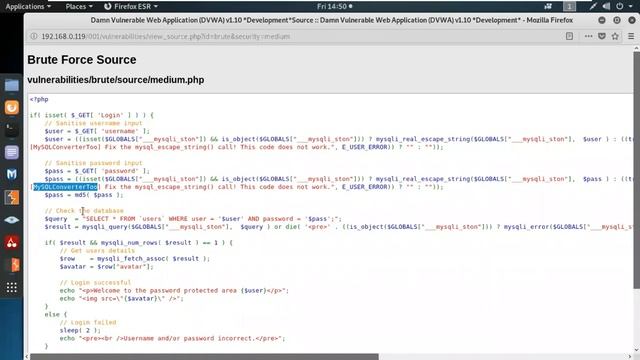Open the orange bolt icon above app grid

click(x=11, y=265)
